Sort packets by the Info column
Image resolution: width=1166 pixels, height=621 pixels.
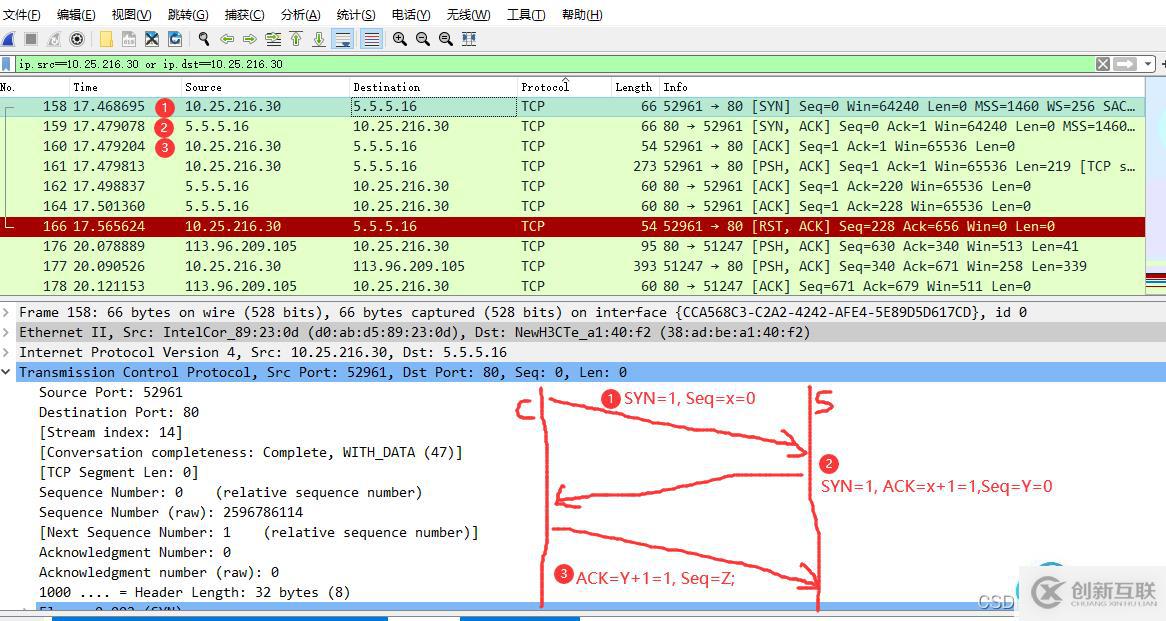coord(901,87)
